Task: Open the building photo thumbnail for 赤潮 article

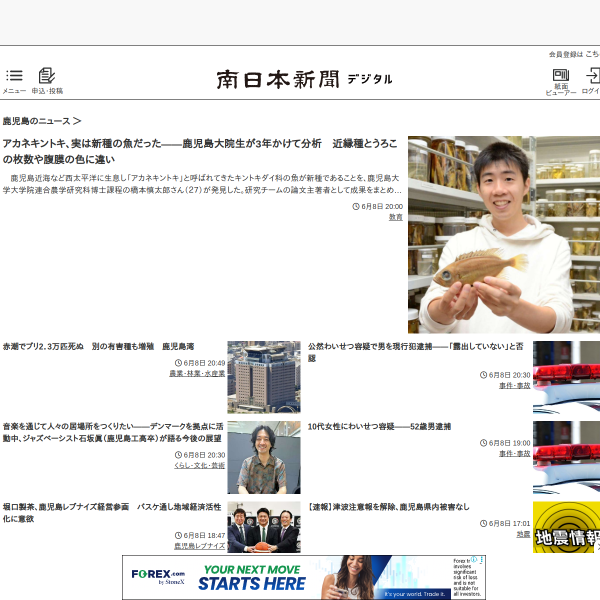Action: [x=264, y=377]
